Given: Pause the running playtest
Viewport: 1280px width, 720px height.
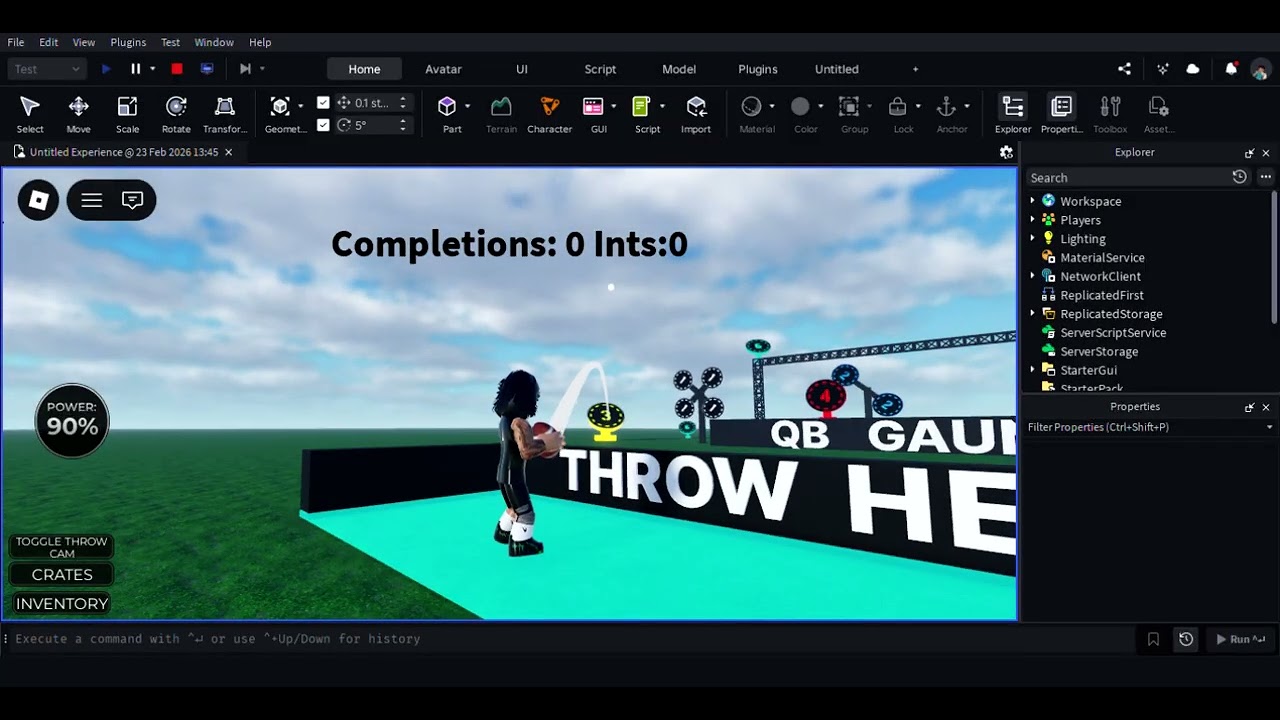Looking at the screenshot, I should pos(136,69).
